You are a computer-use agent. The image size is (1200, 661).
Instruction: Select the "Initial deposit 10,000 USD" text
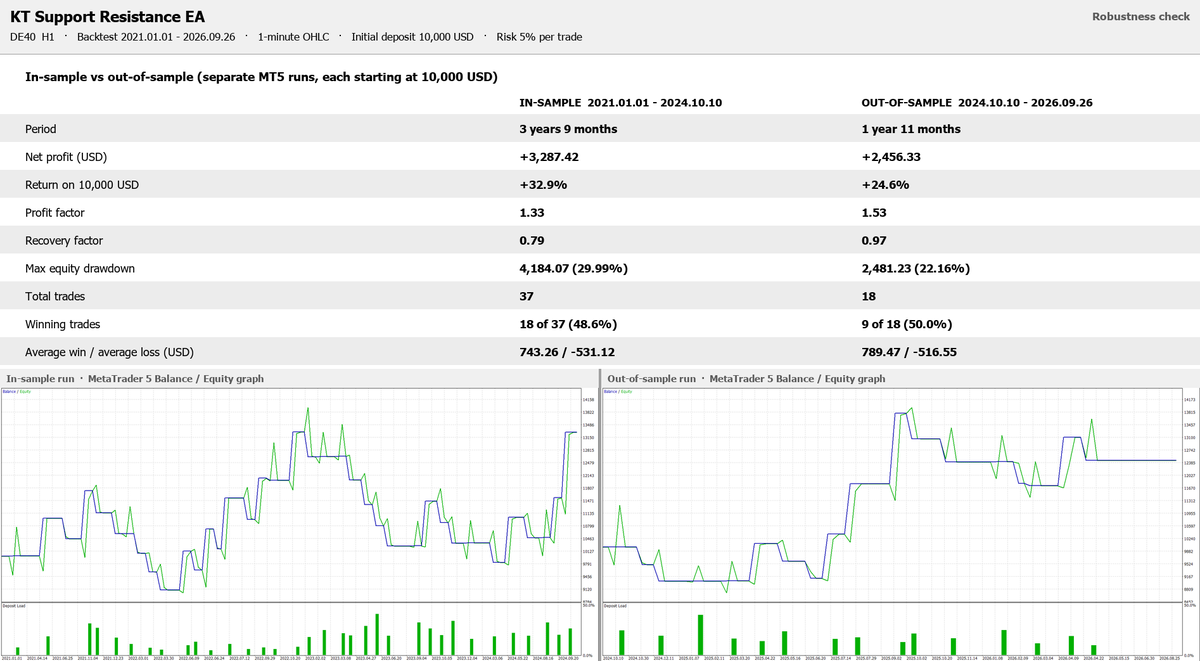pos(412,37)
